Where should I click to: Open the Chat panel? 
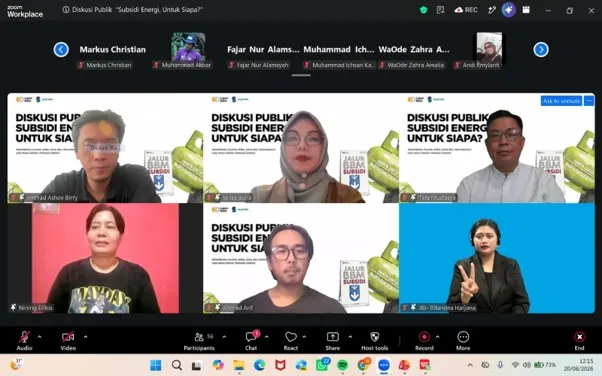[x=251, y=340]
